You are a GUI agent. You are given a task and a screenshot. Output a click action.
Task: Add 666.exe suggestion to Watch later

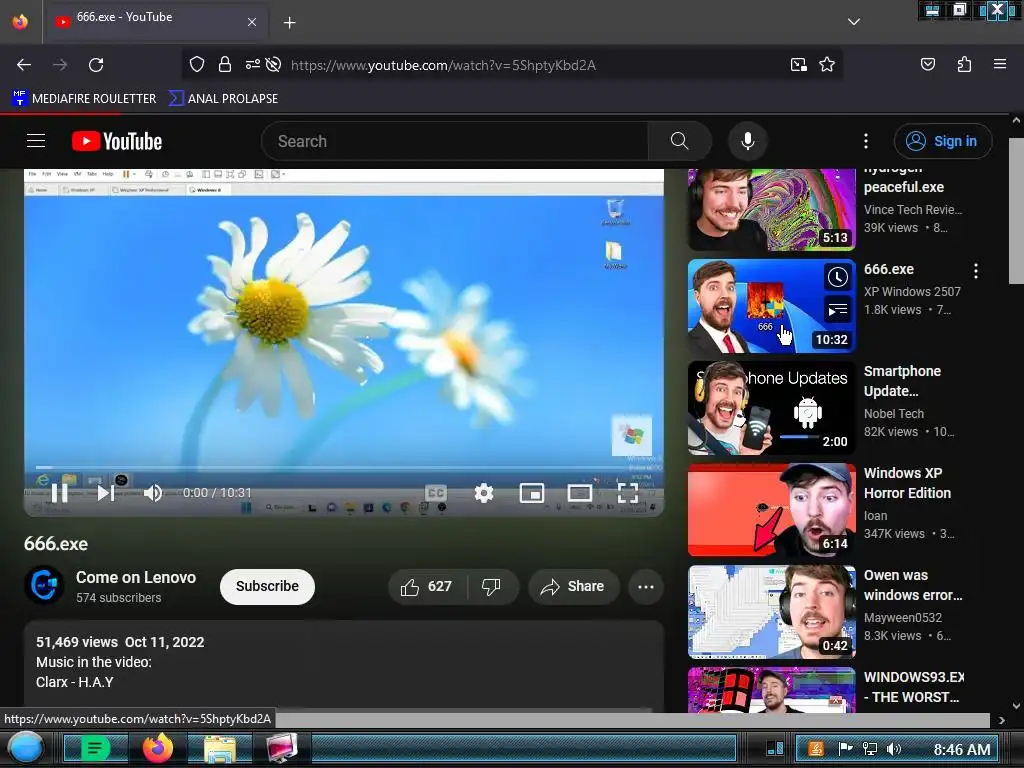coord(838,277)
